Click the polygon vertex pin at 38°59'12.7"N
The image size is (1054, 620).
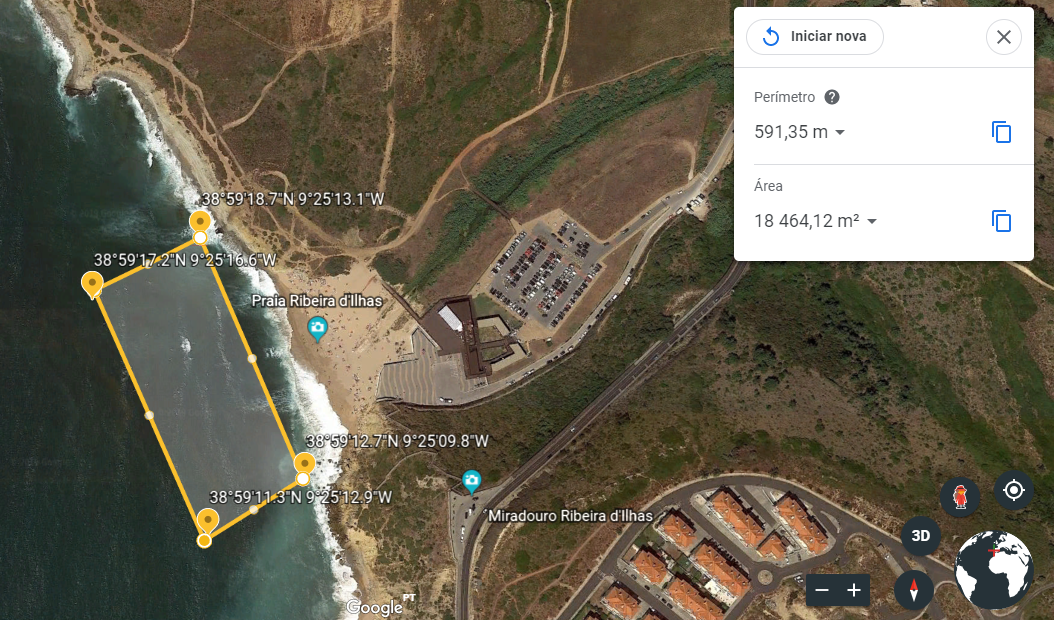(305, 464)
